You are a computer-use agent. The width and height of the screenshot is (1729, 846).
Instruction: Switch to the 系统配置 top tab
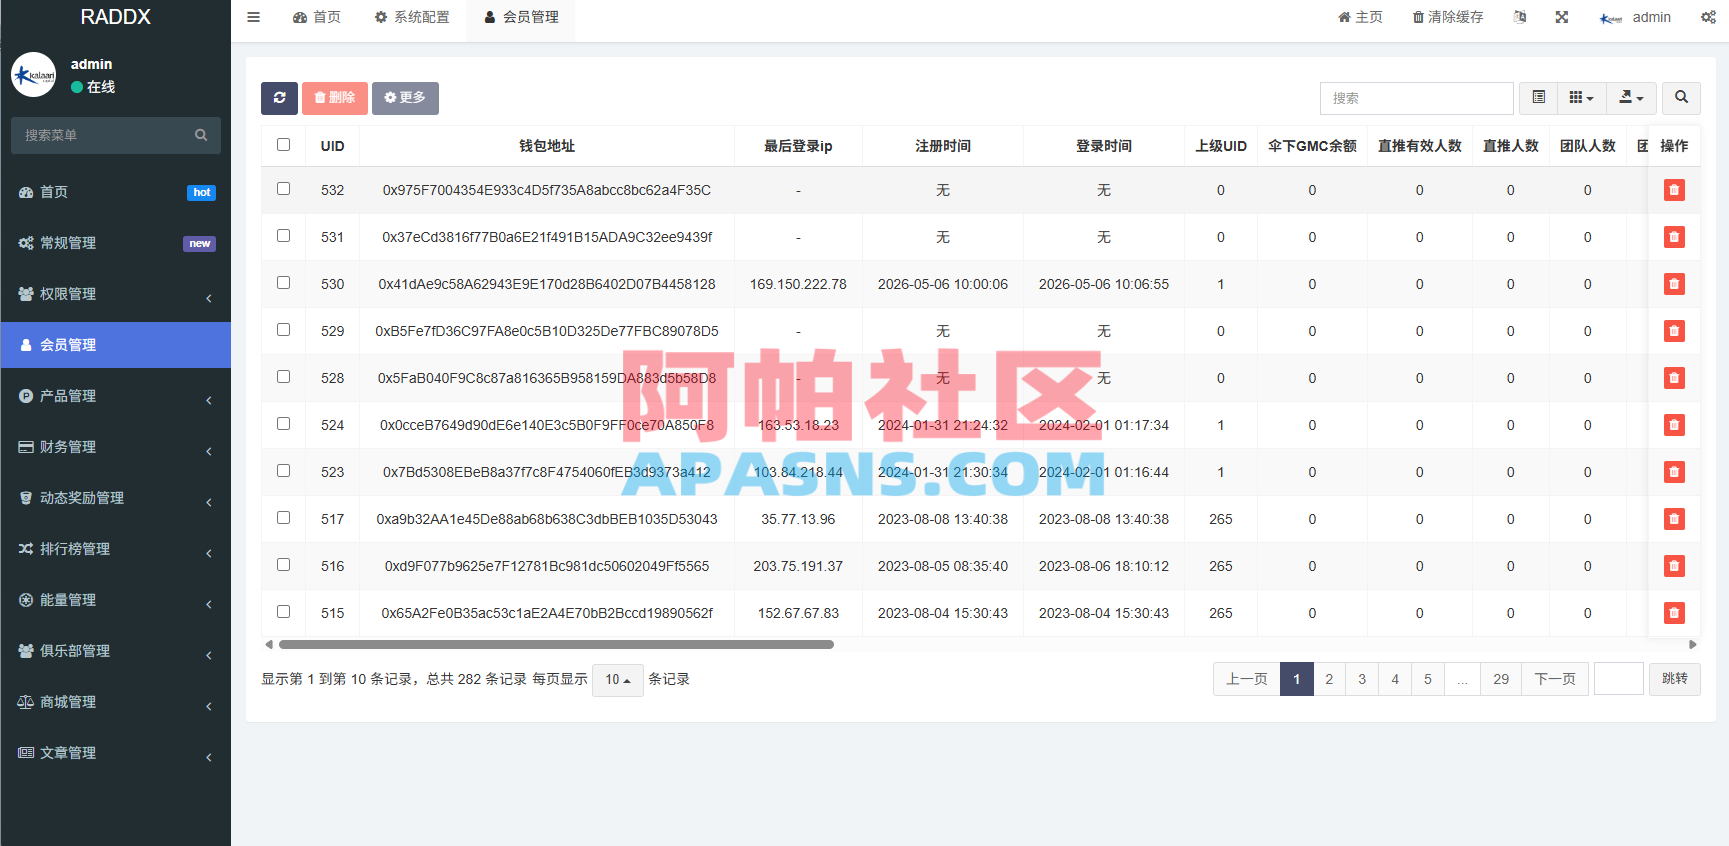(412, 17)
